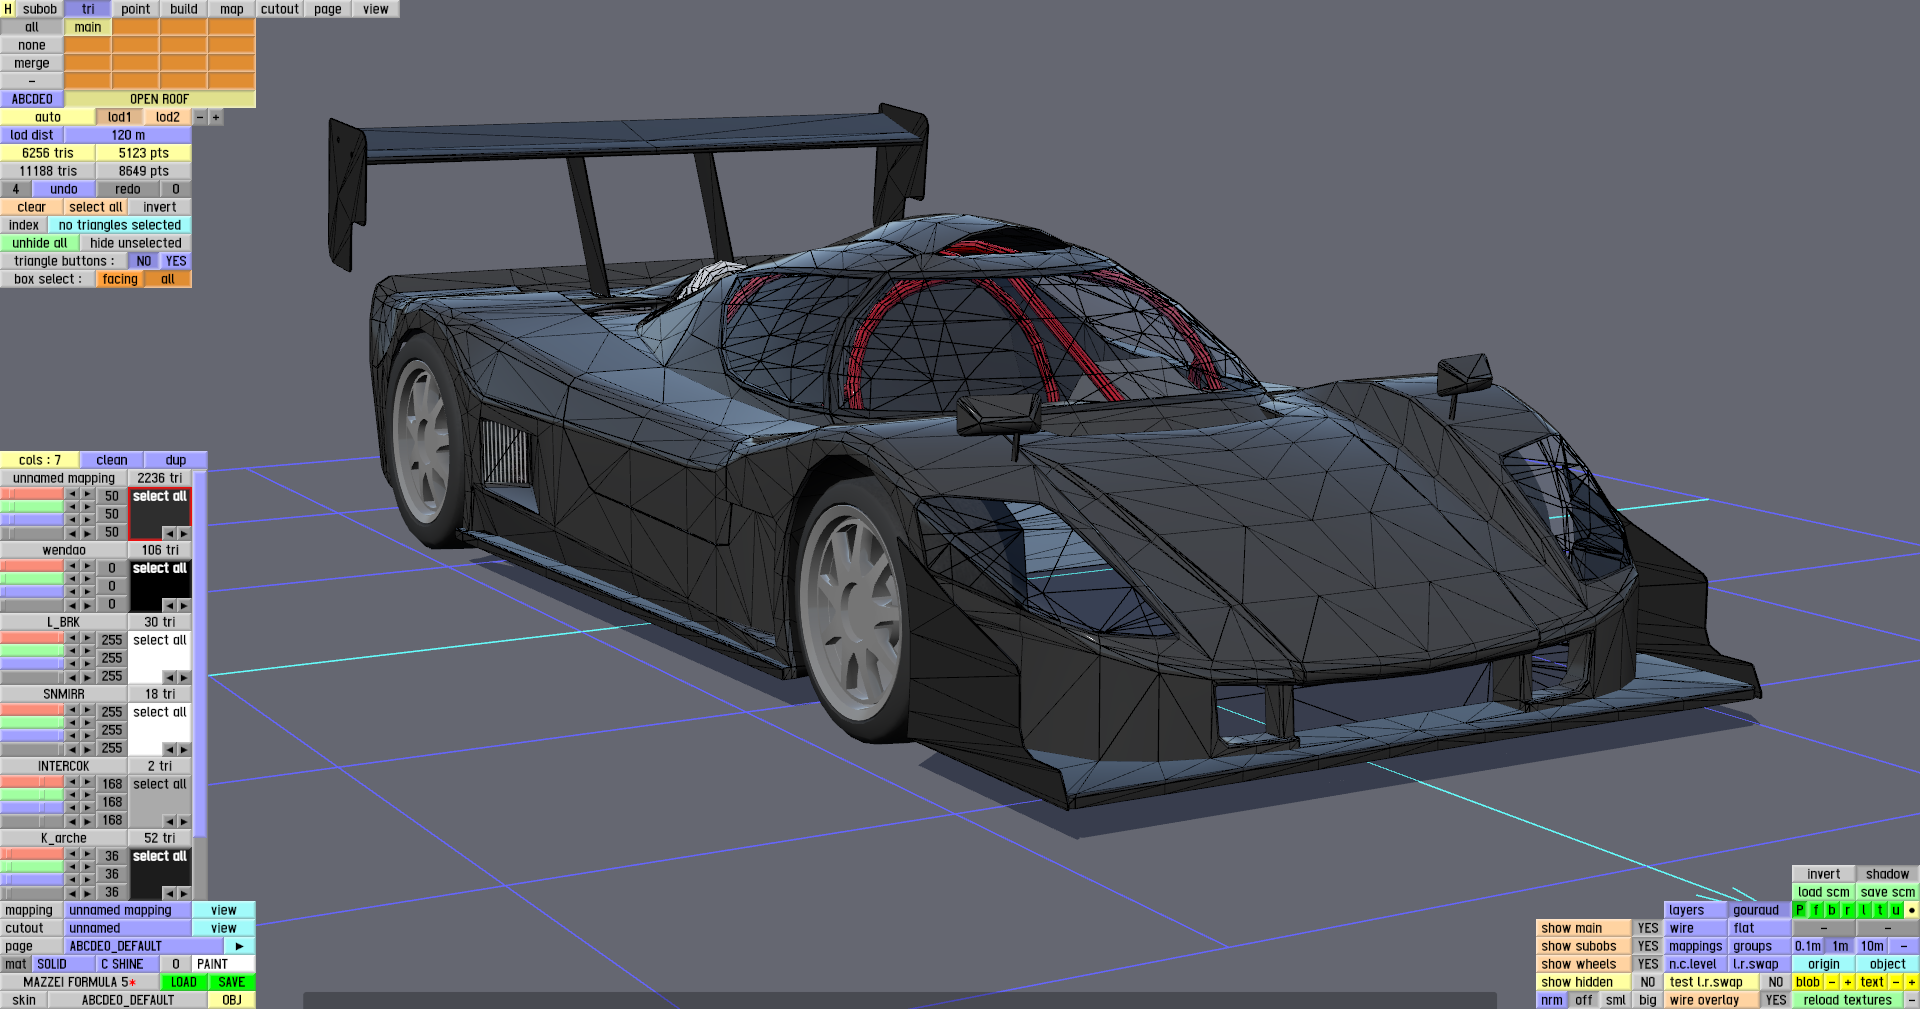Viewport: 1920px width, 1009px height.
Task: Adjust the red slider of unnamed mapping
Action: (x=32, y=494)
